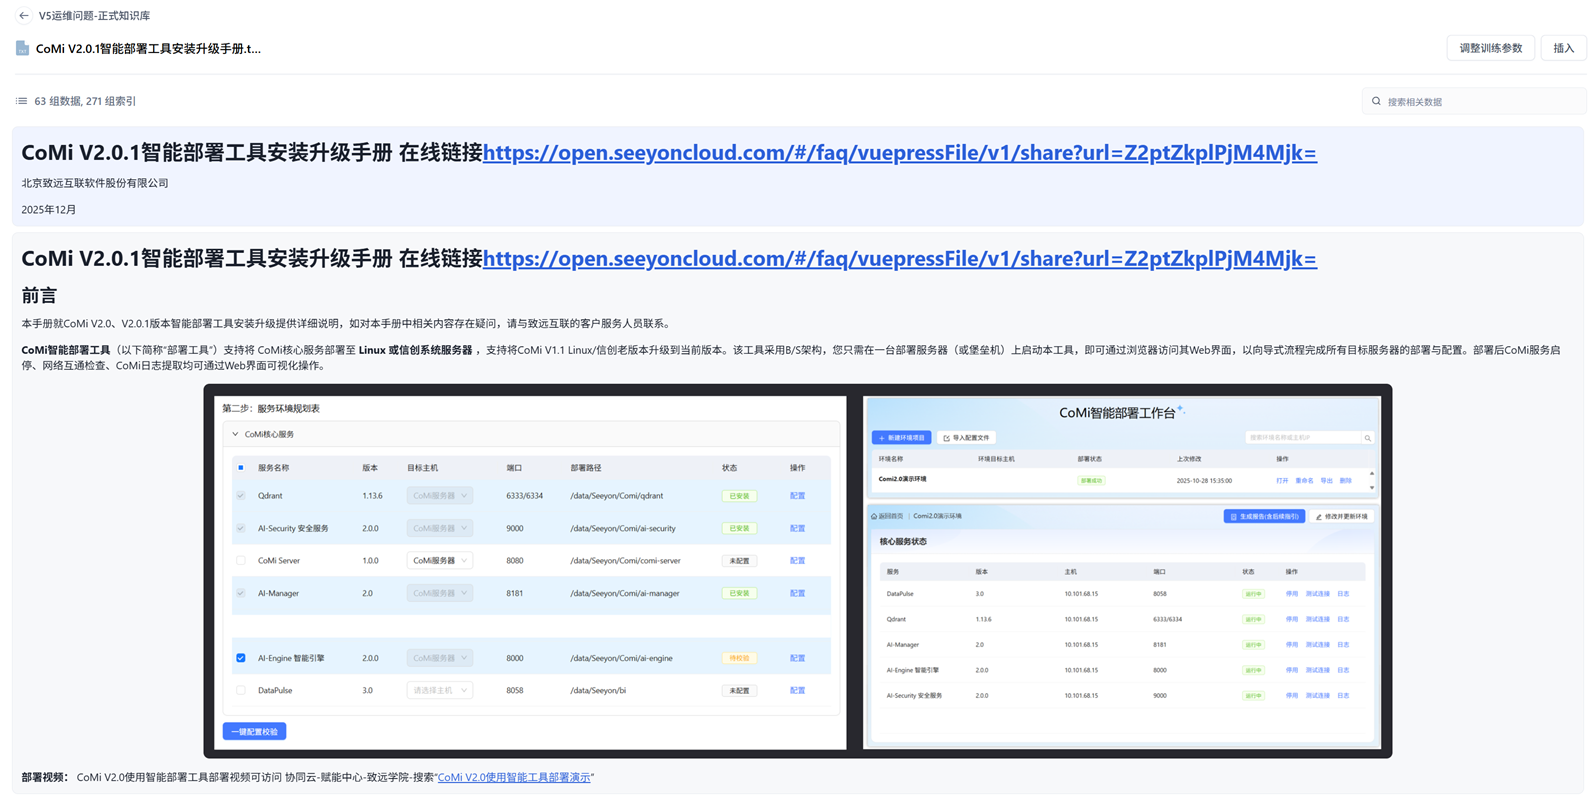Screen dimensions: 1592x798
Task: Collapse the CoMi核心服务 section chevron
Action: coord(235,434)
